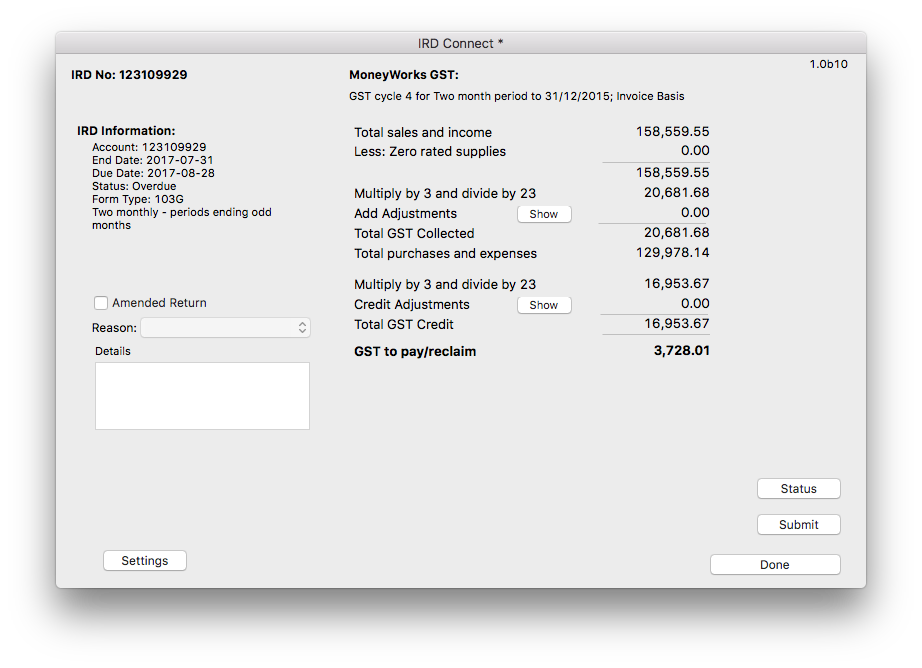Click the 'Less: Zero rated supplies' label
This screenshot has height=668, width=922.
click(x=430, y=151)
